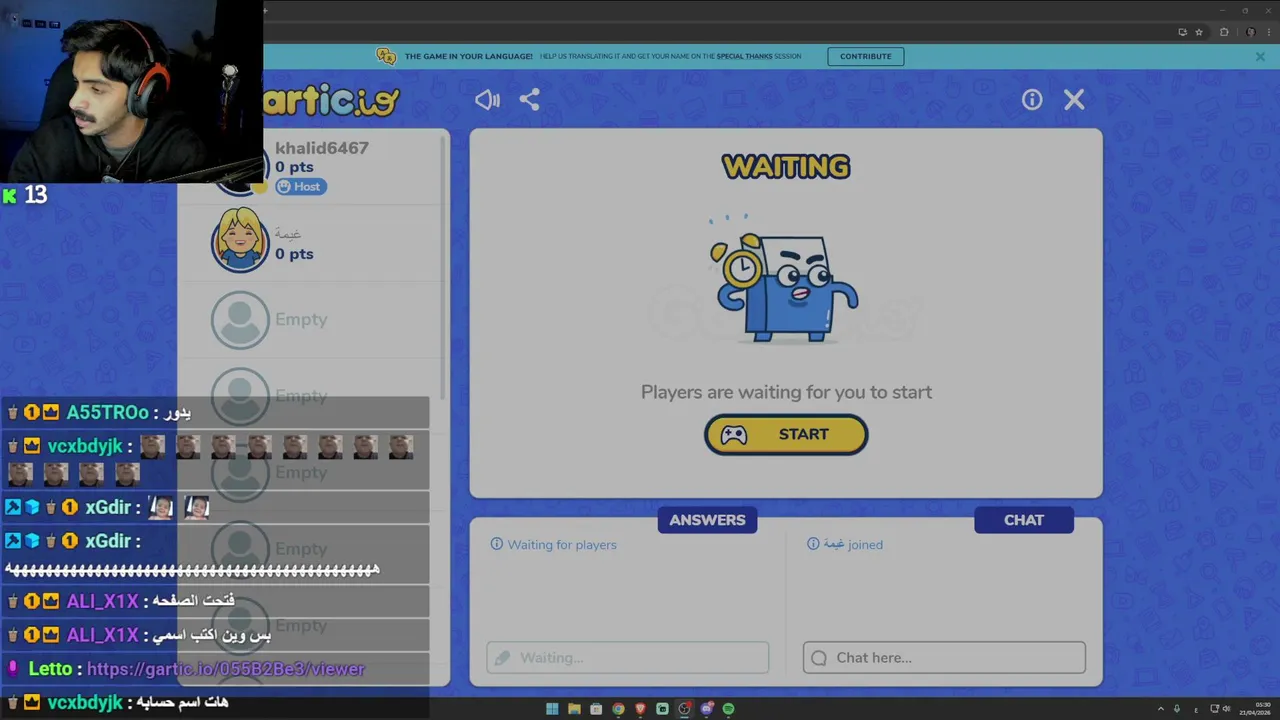1280x720 pixels.
Task: Open the Windows Start menu
Action: click(x=552, y=709)
